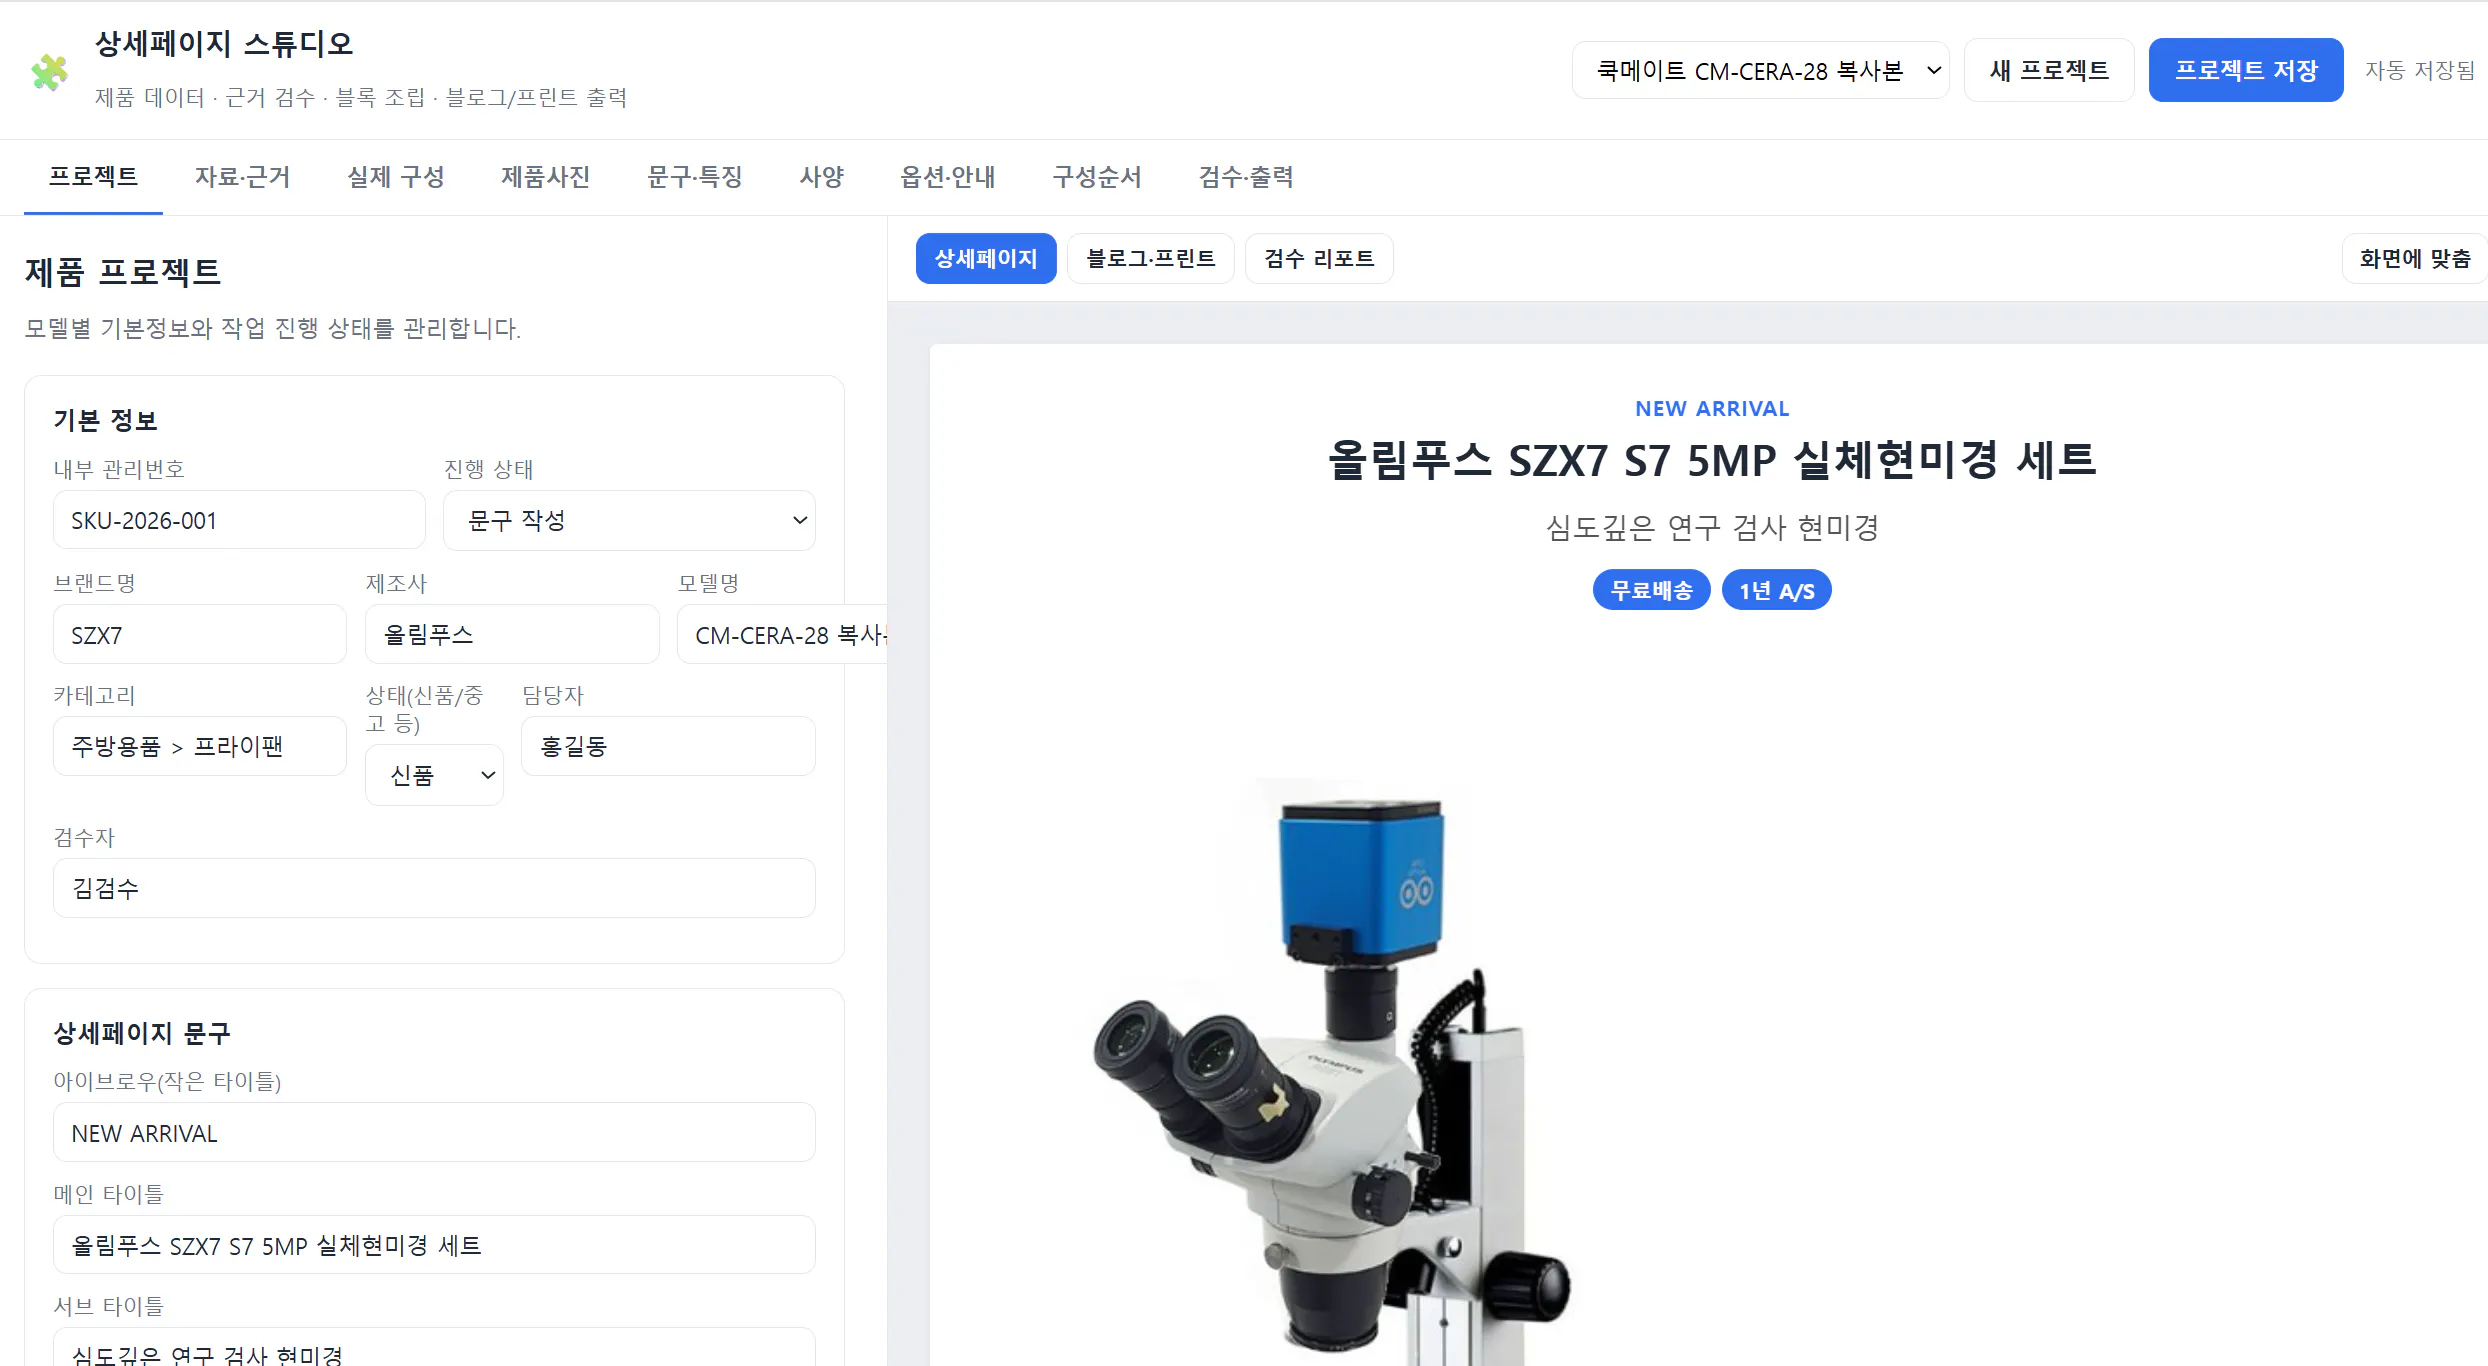Click the 모델명 field CM-CERA-28 복사
Image resolution: width=2488 pixels, height=1366 pixels.
tap(782, 634)
